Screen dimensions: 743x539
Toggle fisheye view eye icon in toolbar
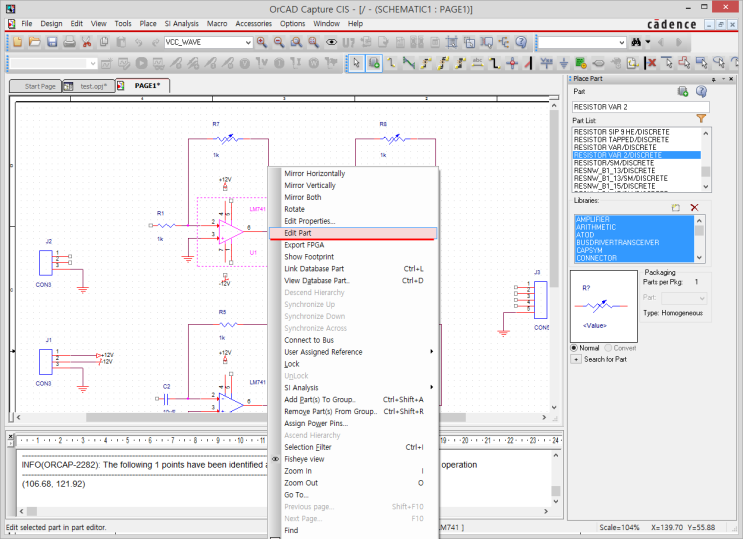click(x=331, y=42)
